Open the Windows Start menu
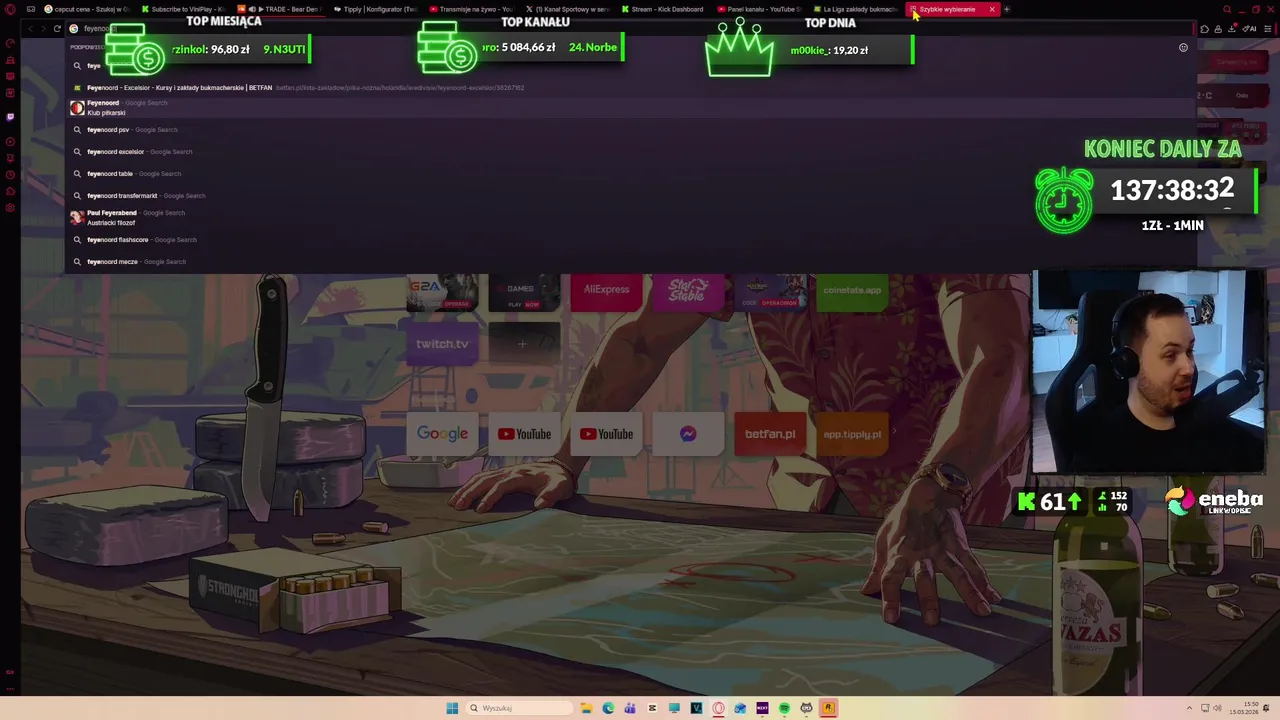This screenshot has width=1280, height=720. (452, 708)
